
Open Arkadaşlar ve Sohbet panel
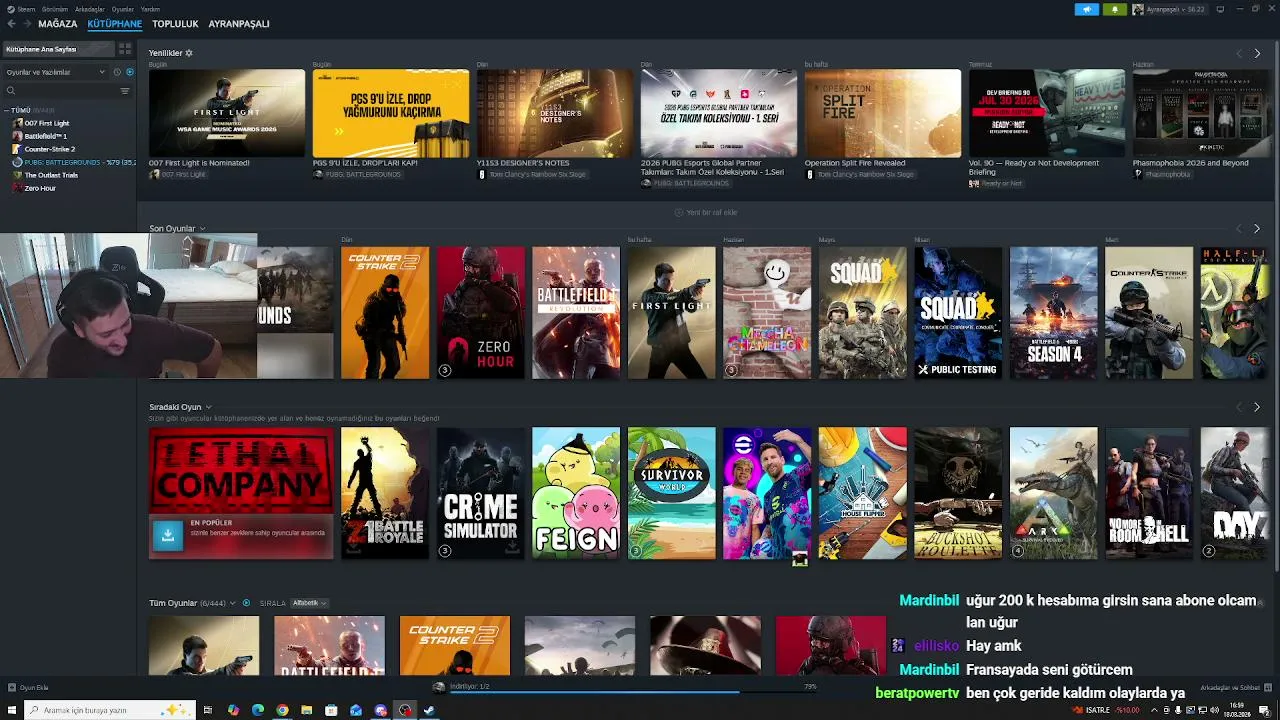pyautogui.click(x=1235, y=688)
